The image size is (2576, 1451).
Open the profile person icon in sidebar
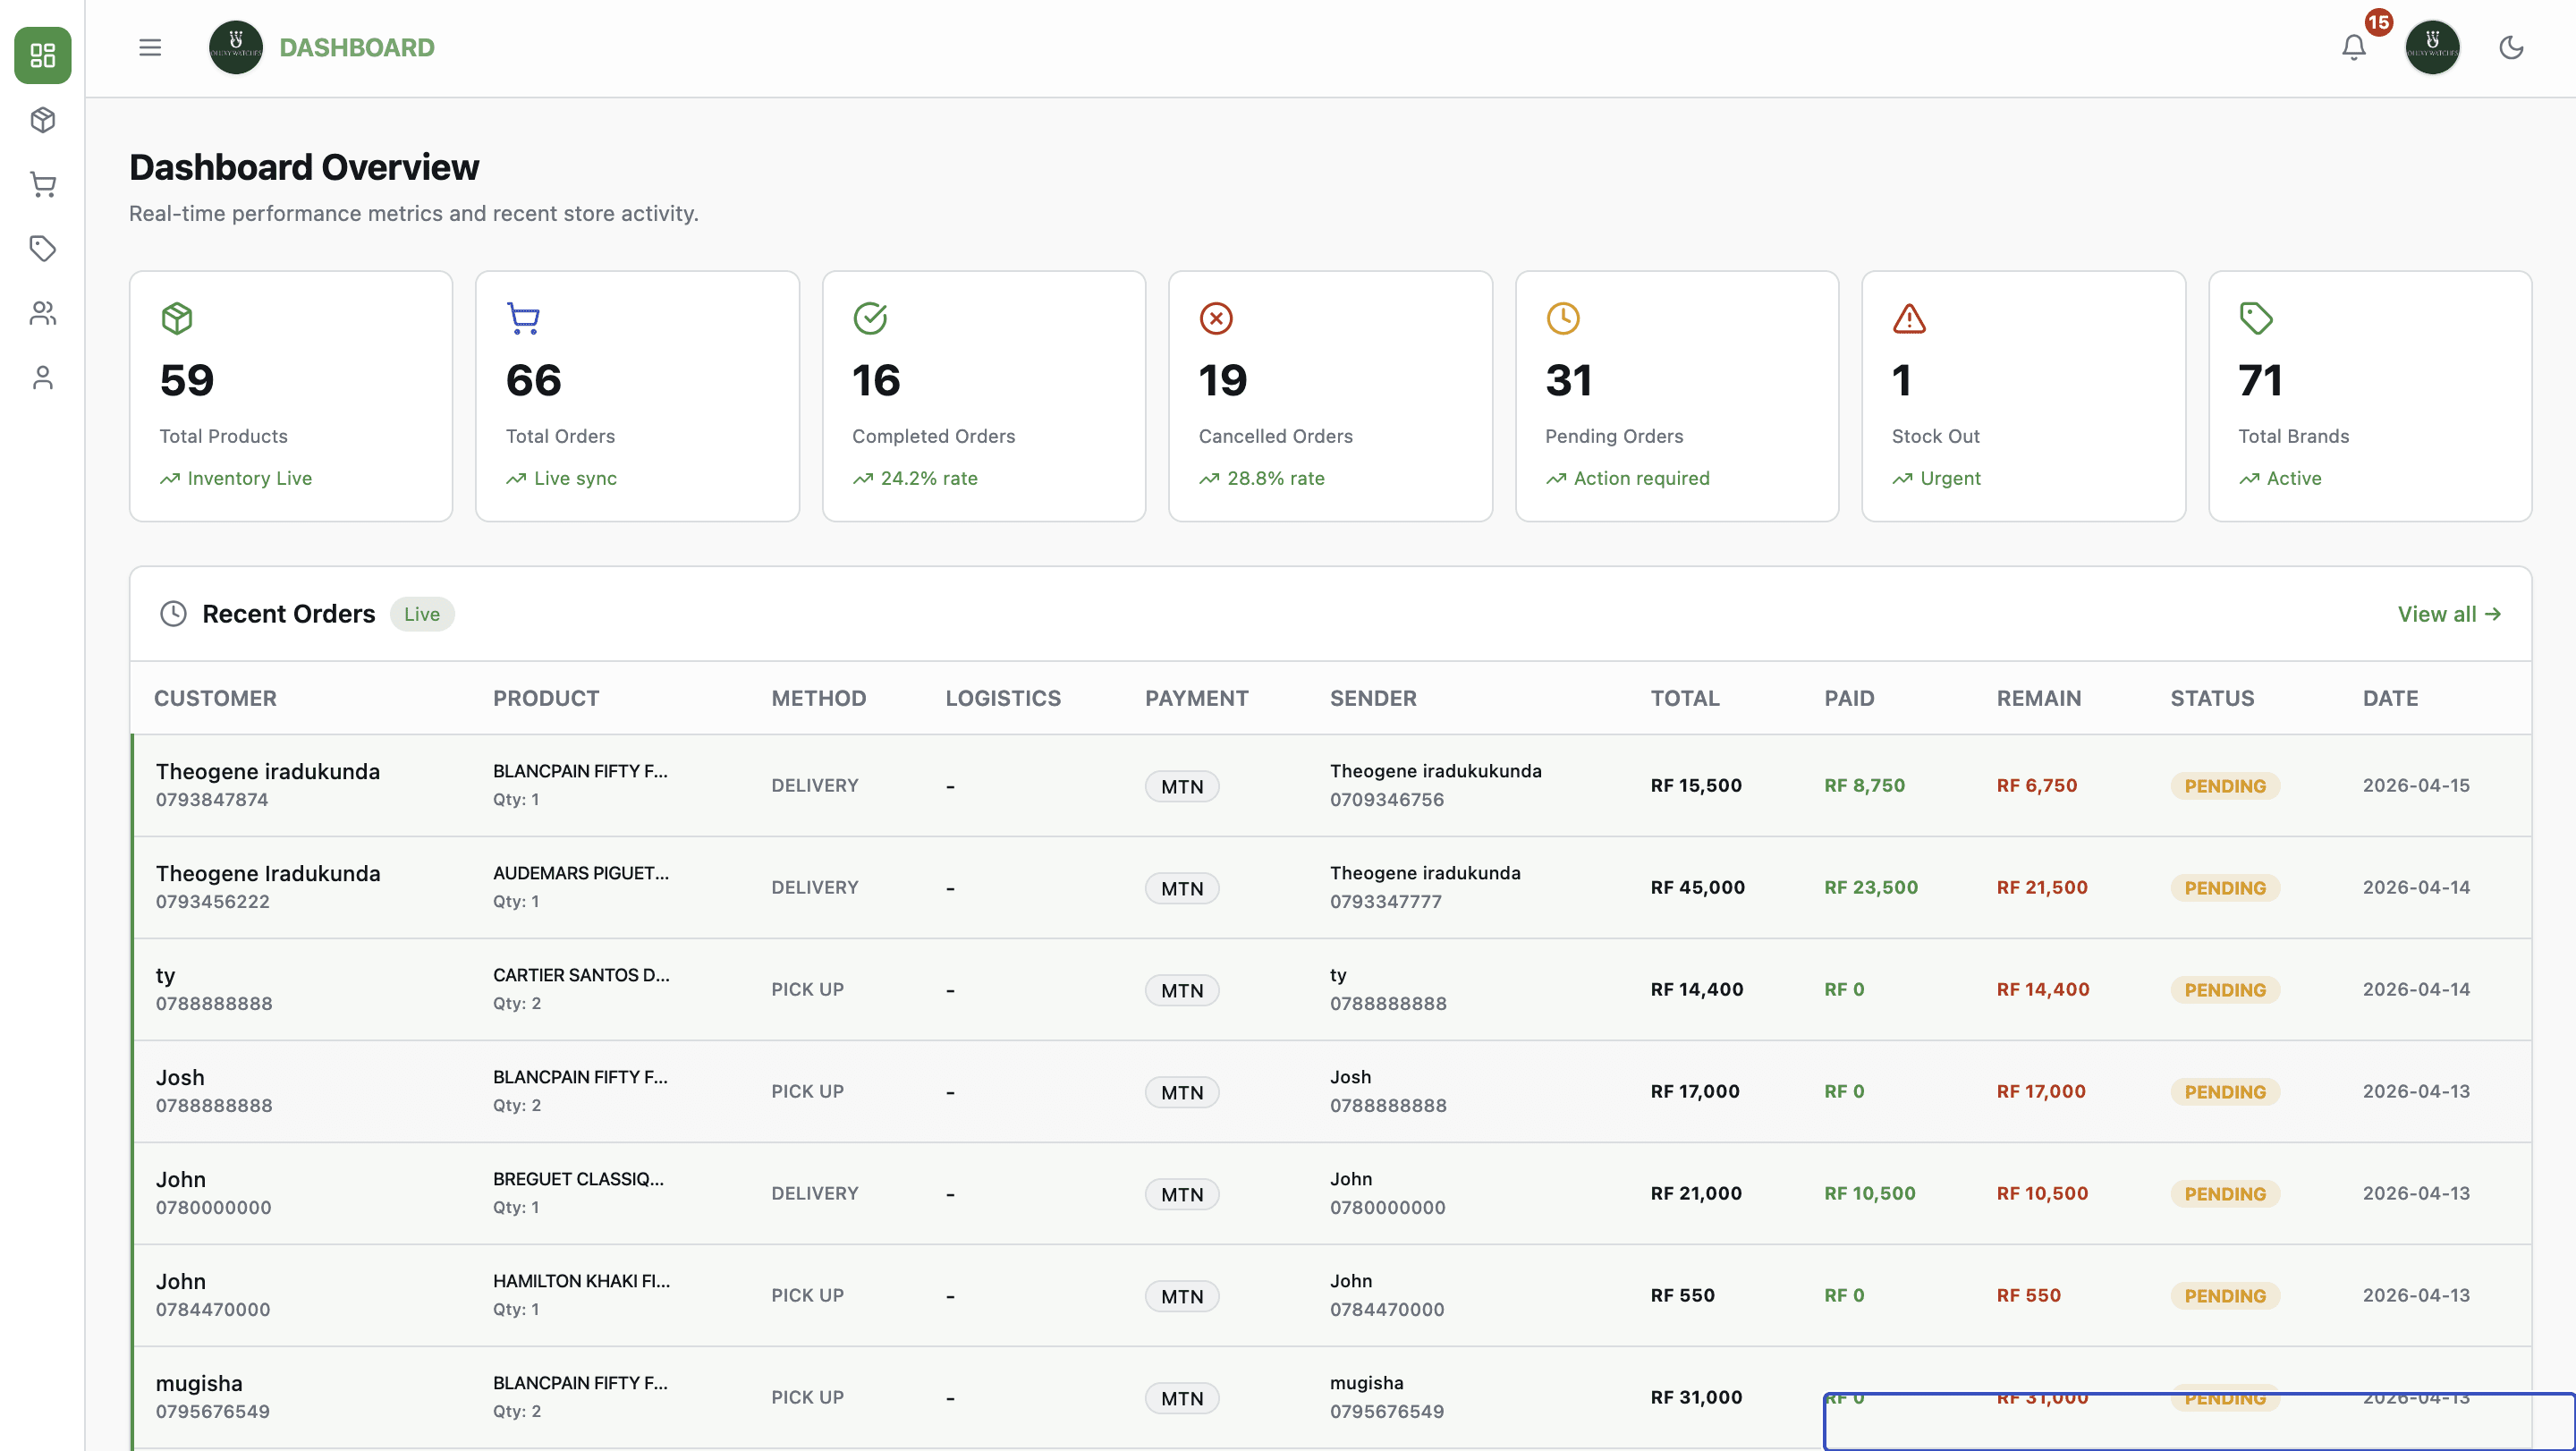42,377
